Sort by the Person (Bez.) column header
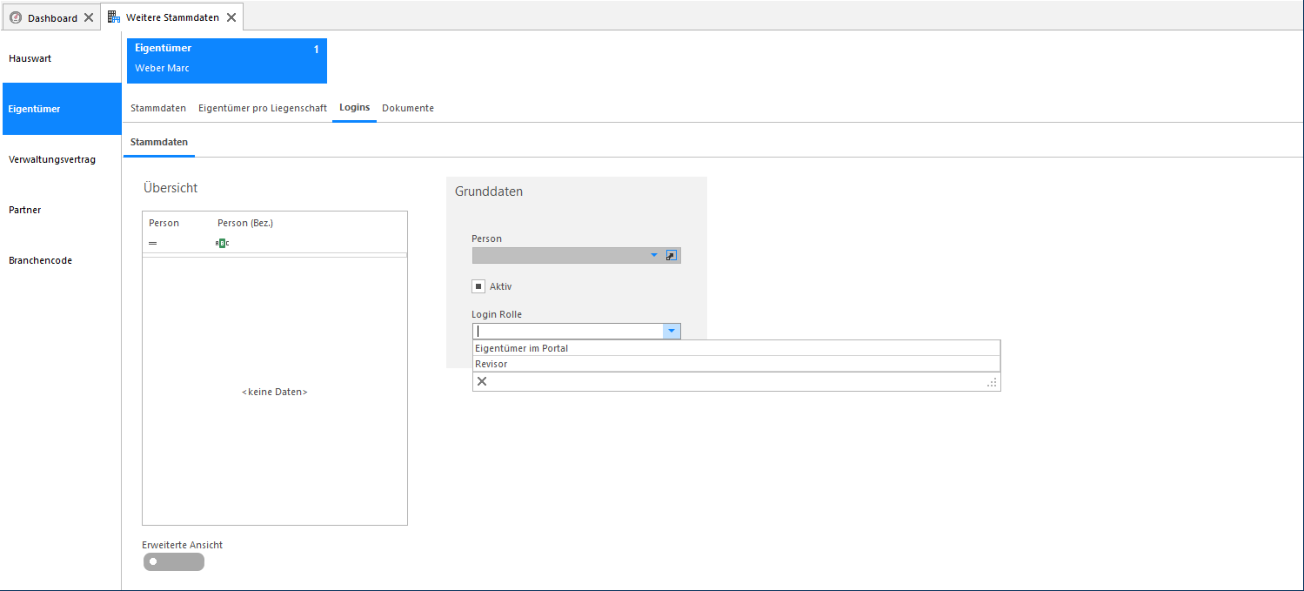This screenshot has width=1304, height=591. point(245,223)
